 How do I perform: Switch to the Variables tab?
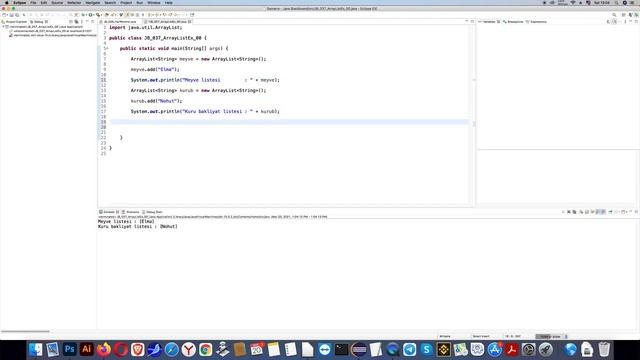pos(489,22)
